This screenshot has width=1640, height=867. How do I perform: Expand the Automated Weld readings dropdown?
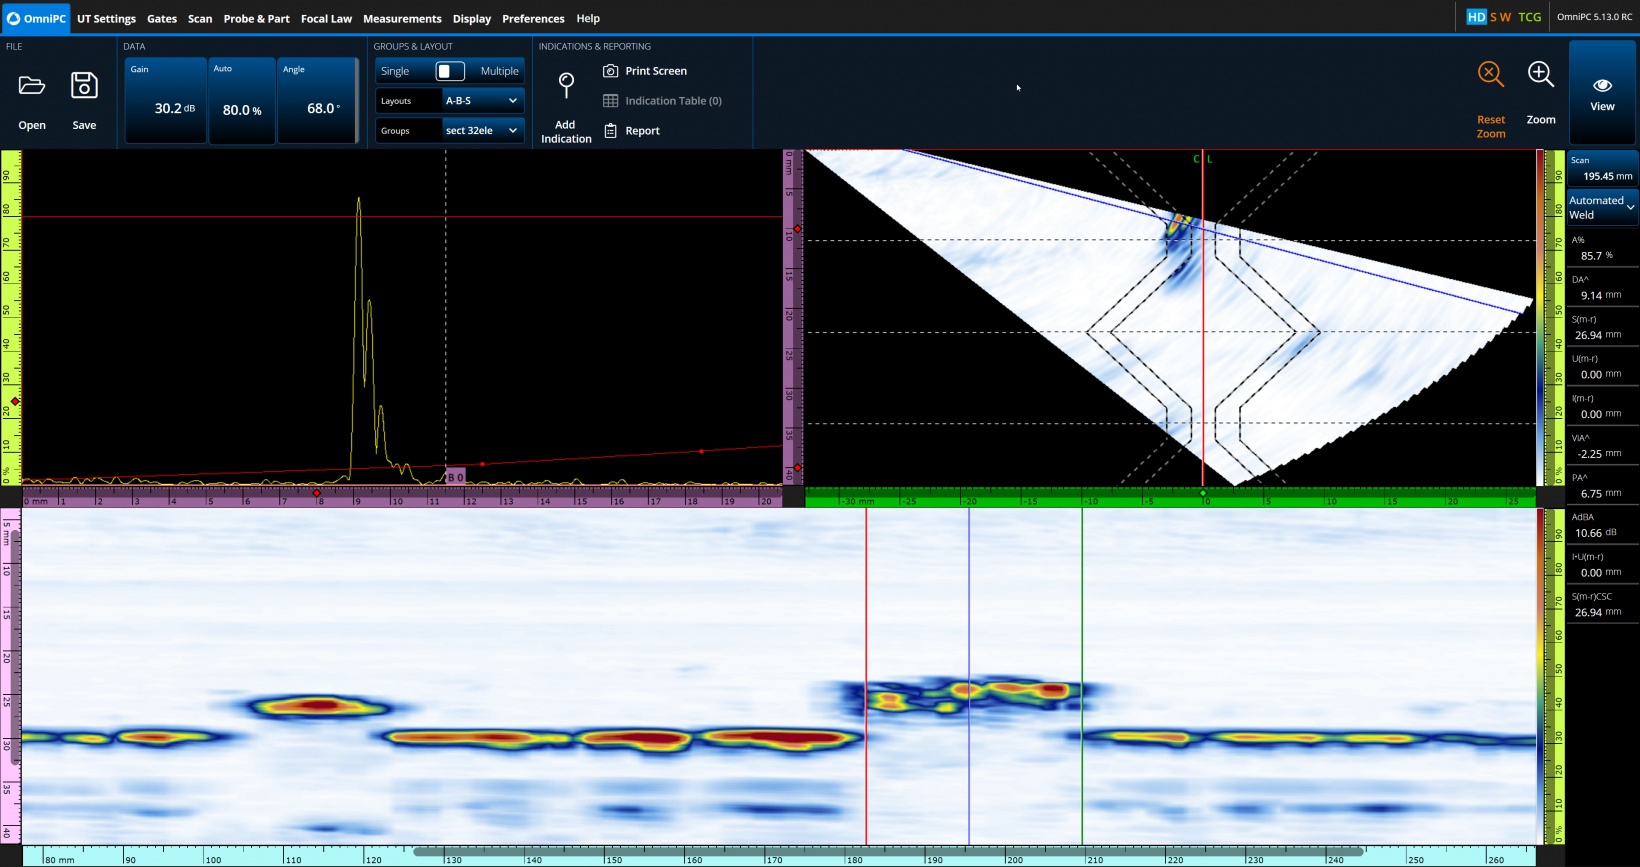coord(1602,207)
